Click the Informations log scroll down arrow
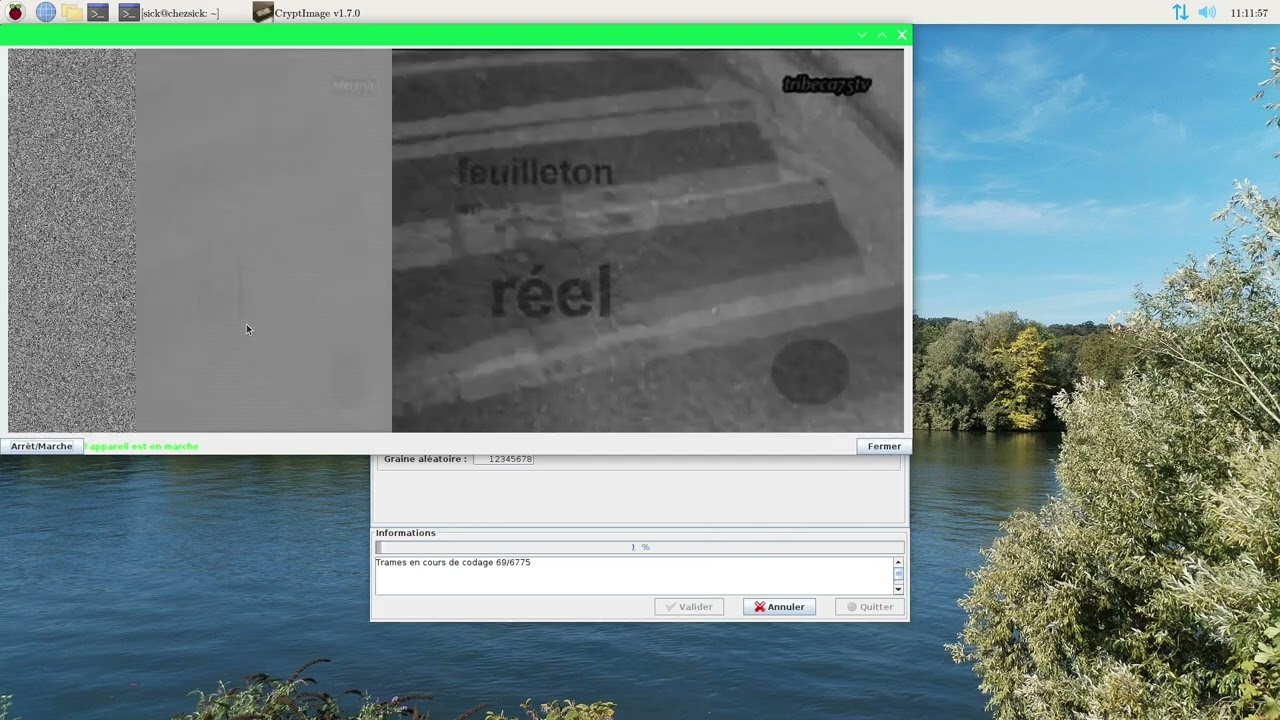The height and width of the screenshot is (720, 1280). tap(898, 589)
